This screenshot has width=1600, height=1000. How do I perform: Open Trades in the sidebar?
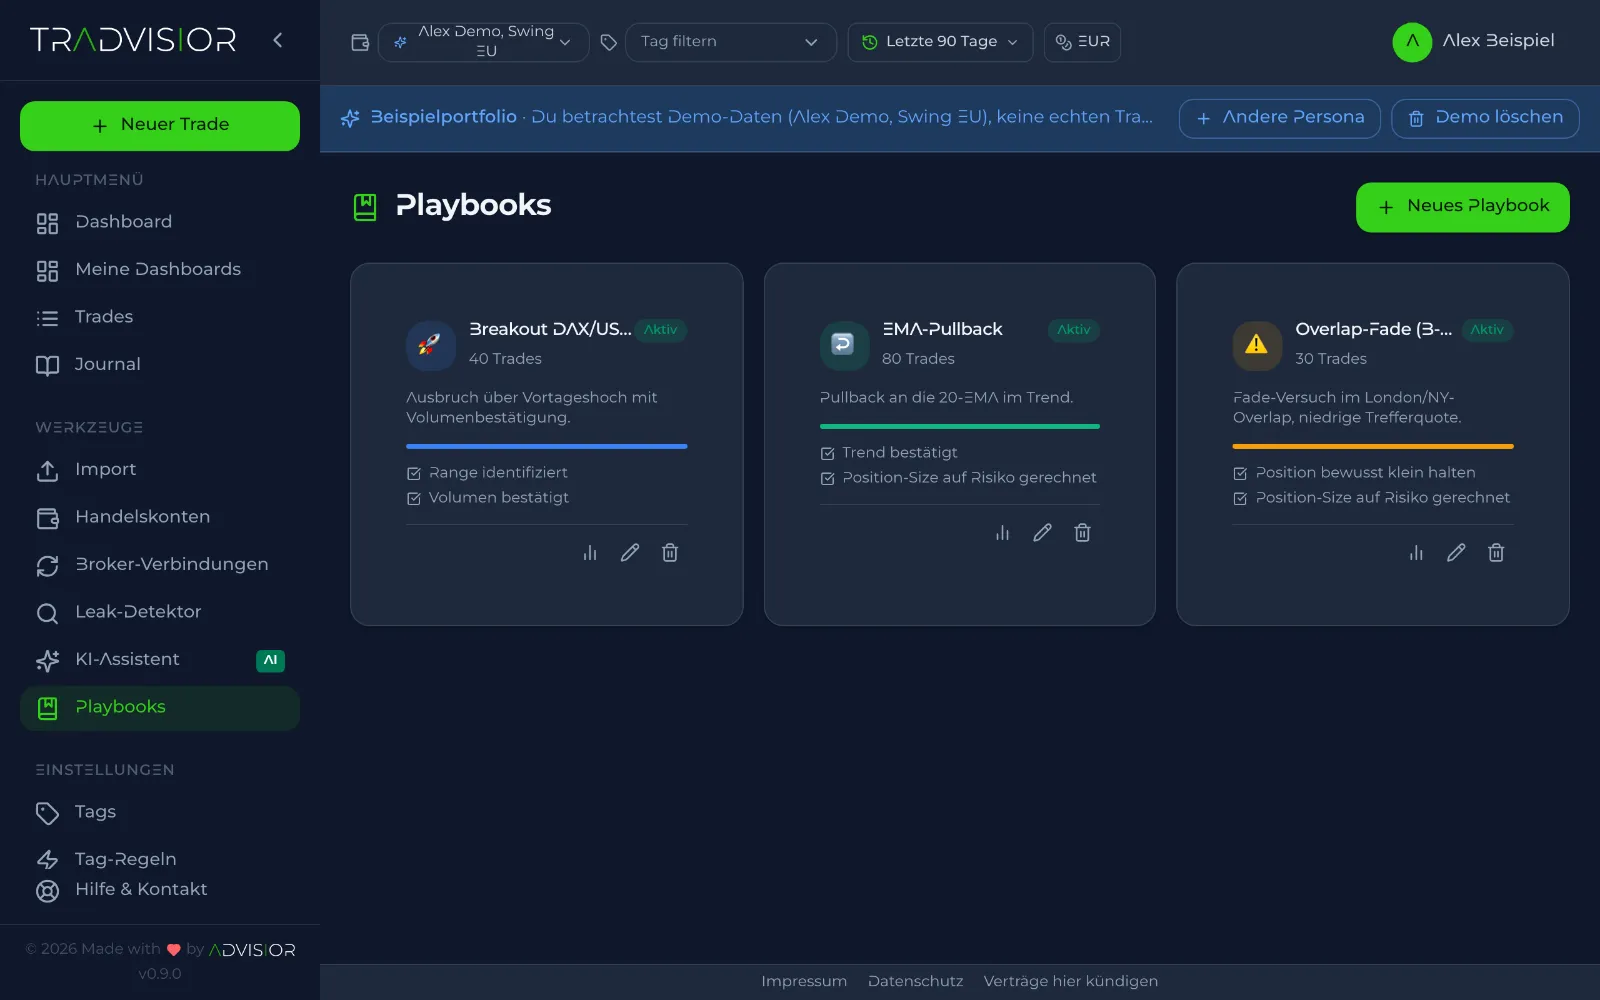[x=160, y=317]
